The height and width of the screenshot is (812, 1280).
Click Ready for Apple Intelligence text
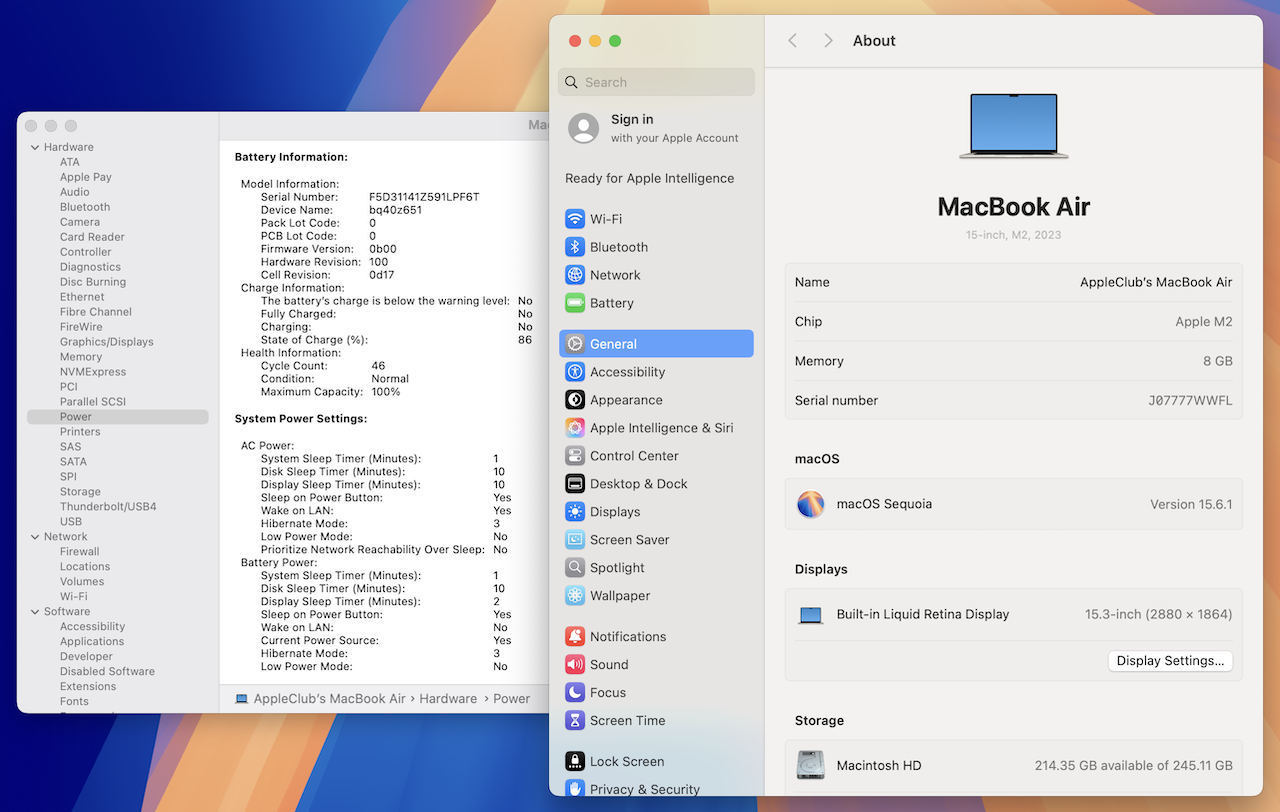click(x=650, y=178)
